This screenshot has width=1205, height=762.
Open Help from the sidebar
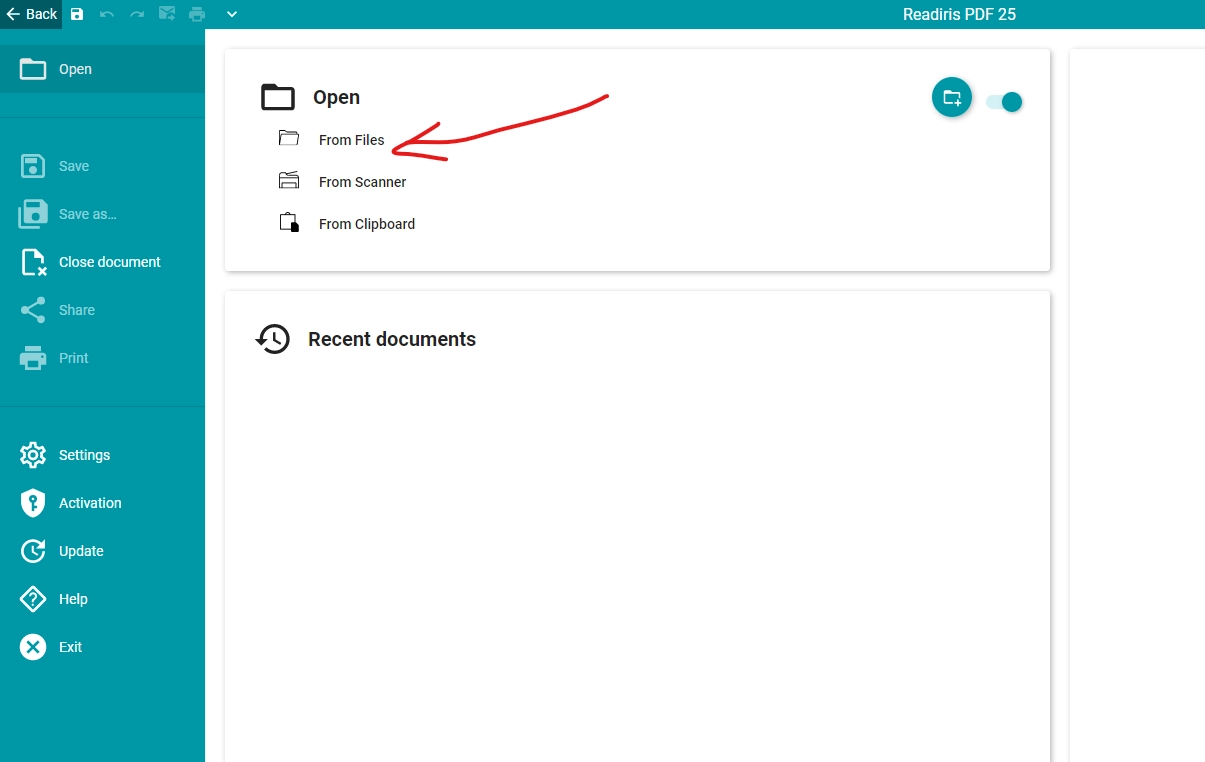73,599
